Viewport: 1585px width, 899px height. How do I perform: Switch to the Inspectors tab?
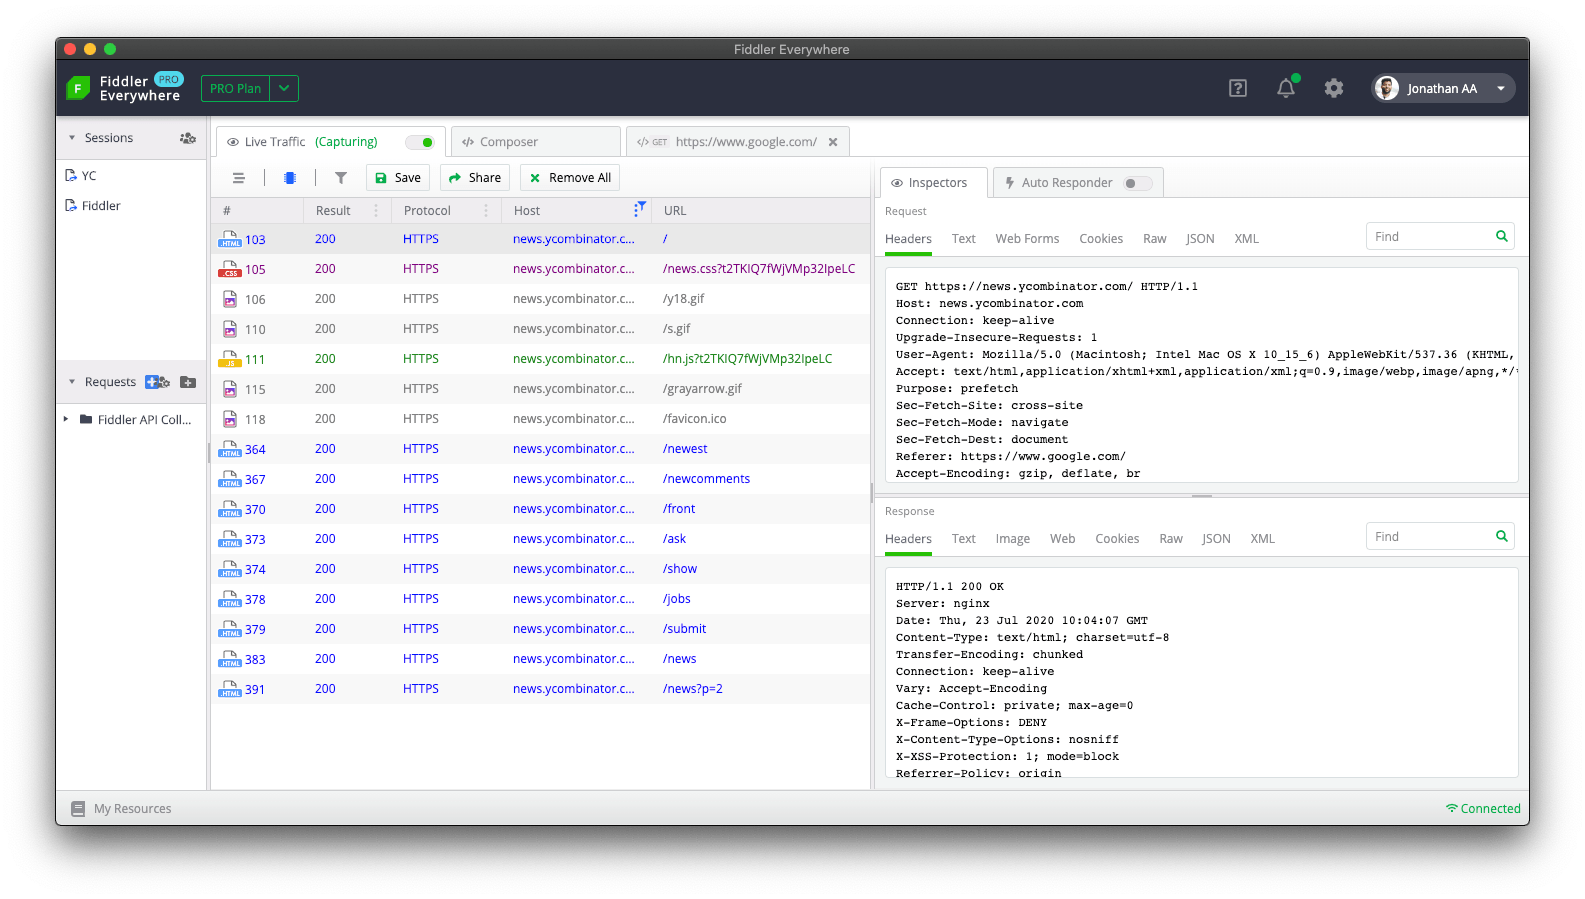(934, 183)
